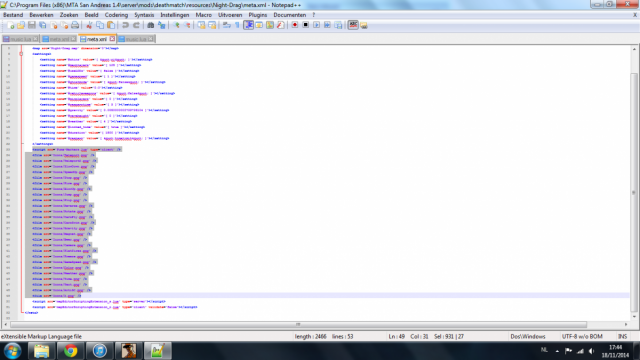
Task: Toggle word wrap in the toolbar
Action: point(227,25)
